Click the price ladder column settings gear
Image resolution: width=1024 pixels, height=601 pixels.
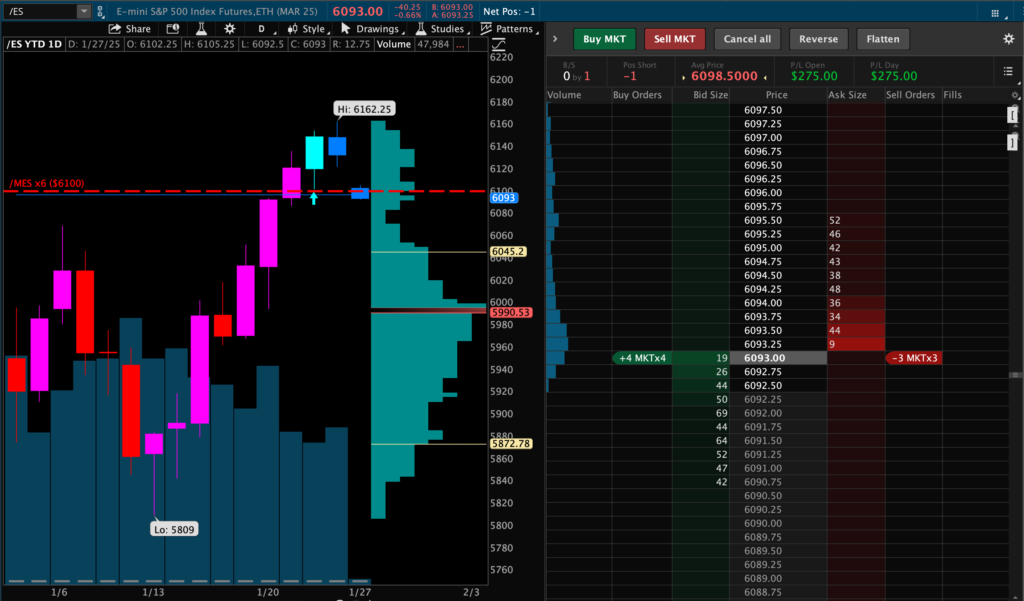1015,95
